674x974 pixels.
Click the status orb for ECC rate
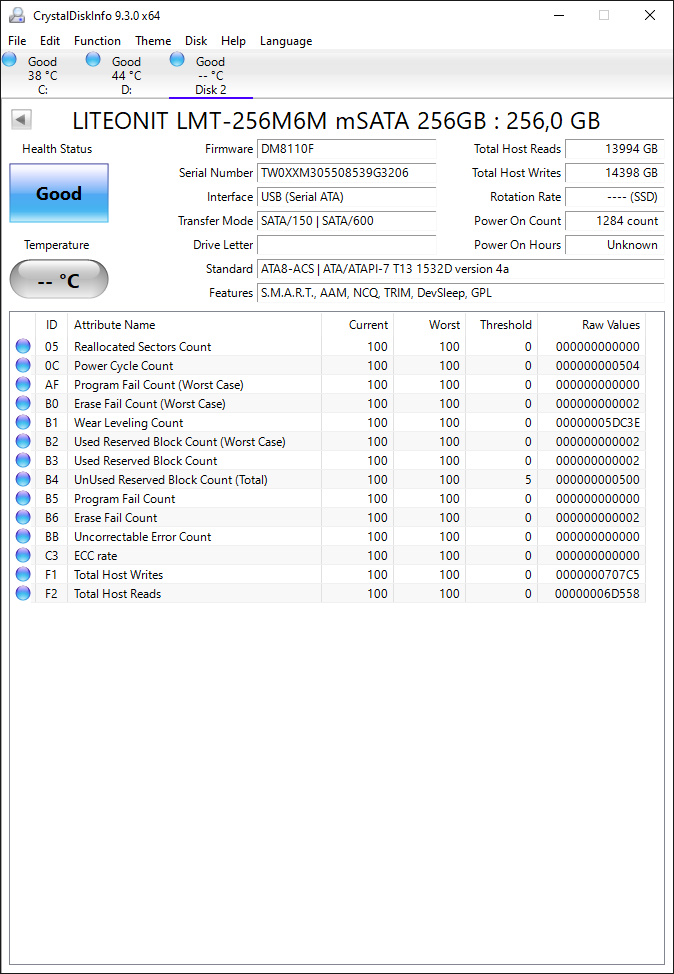pos(23,555)
